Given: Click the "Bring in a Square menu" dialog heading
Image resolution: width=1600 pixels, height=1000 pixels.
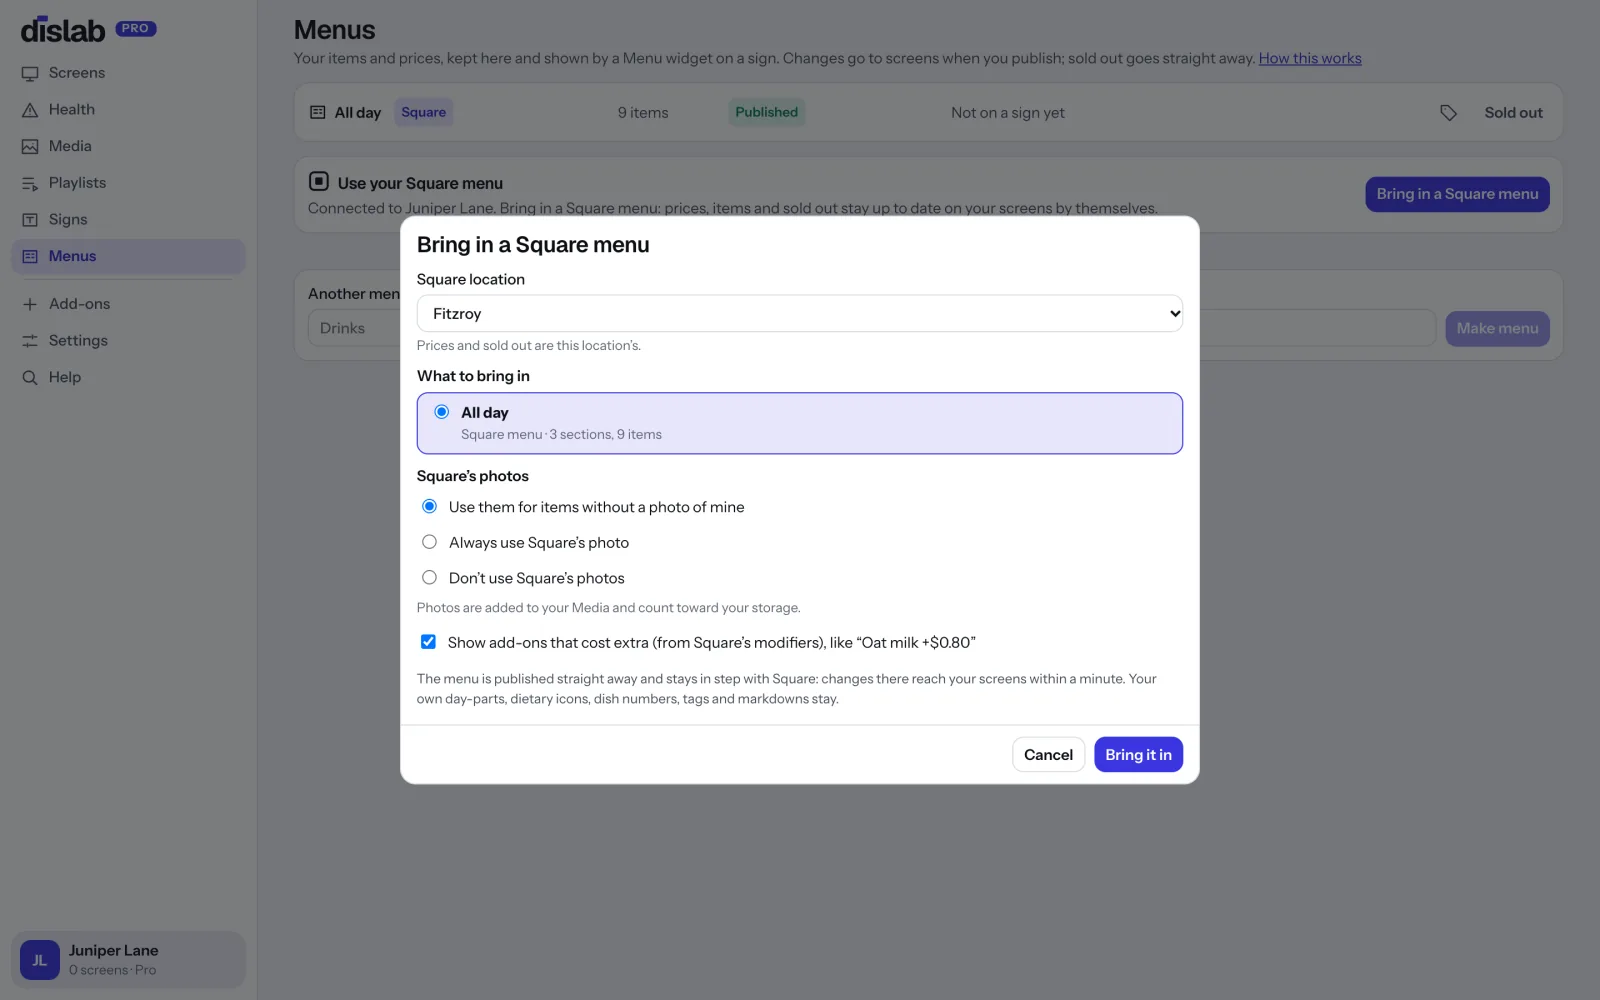Looking at the screenshot, I should click(533, 245).
